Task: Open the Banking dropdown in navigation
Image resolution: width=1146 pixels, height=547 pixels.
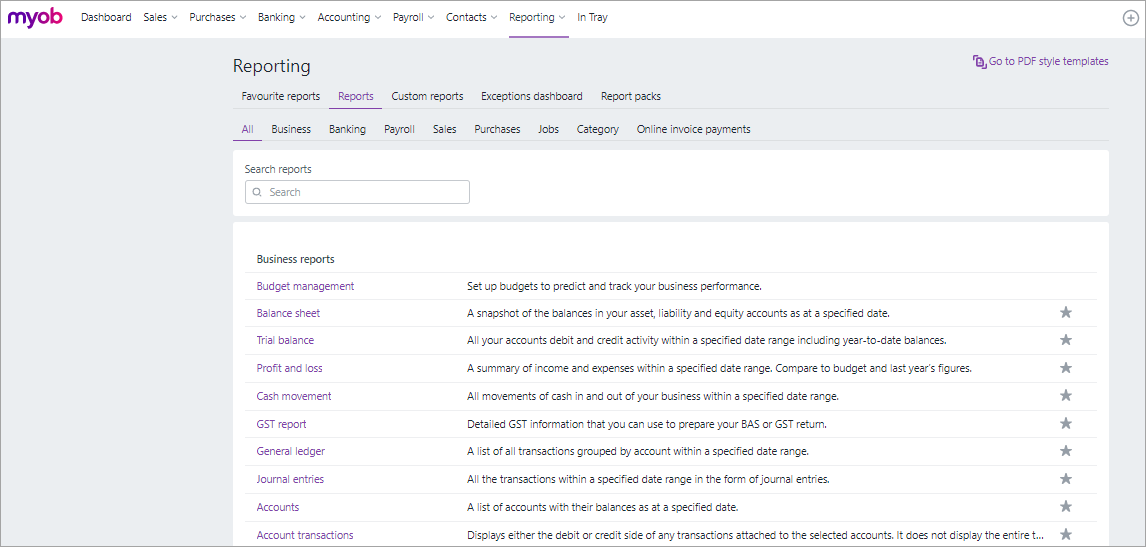Action: pos(281,18)
